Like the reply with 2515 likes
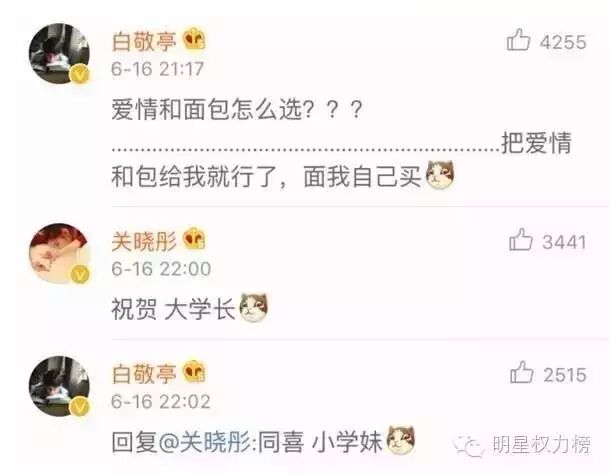The width and height of the screenshot is (611, 475). click(521, 373)
